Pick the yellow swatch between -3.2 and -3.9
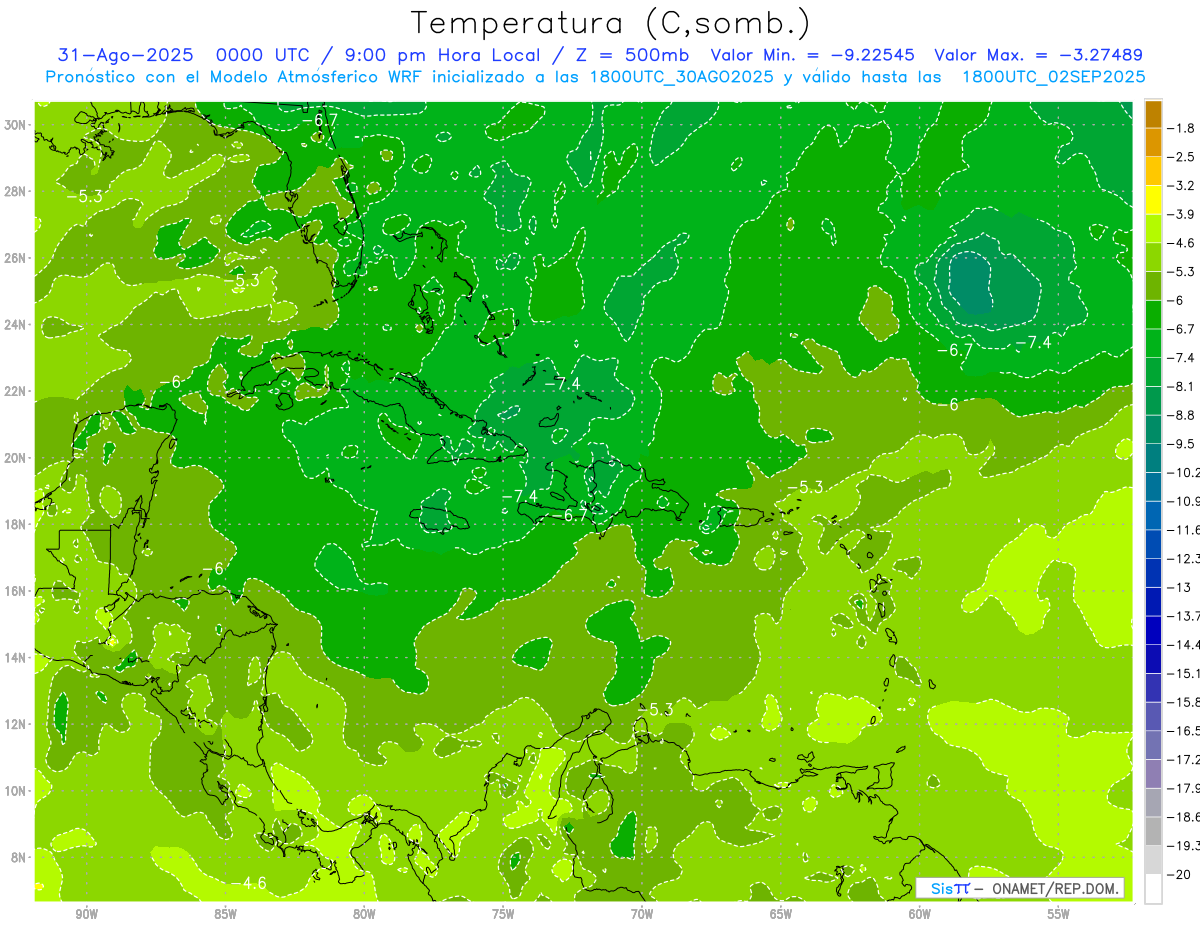Screen dimensions: 1200x927 click(1153, 200)
